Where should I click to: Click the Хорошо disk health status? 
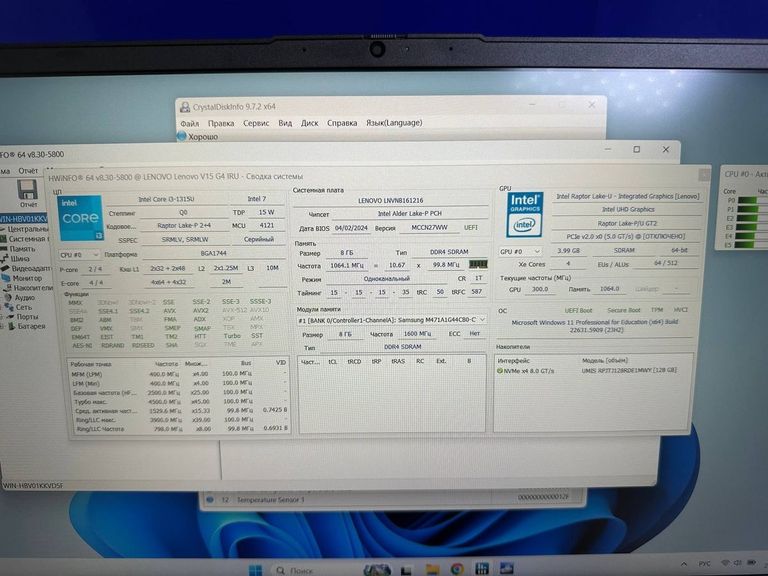coord(203,136)
